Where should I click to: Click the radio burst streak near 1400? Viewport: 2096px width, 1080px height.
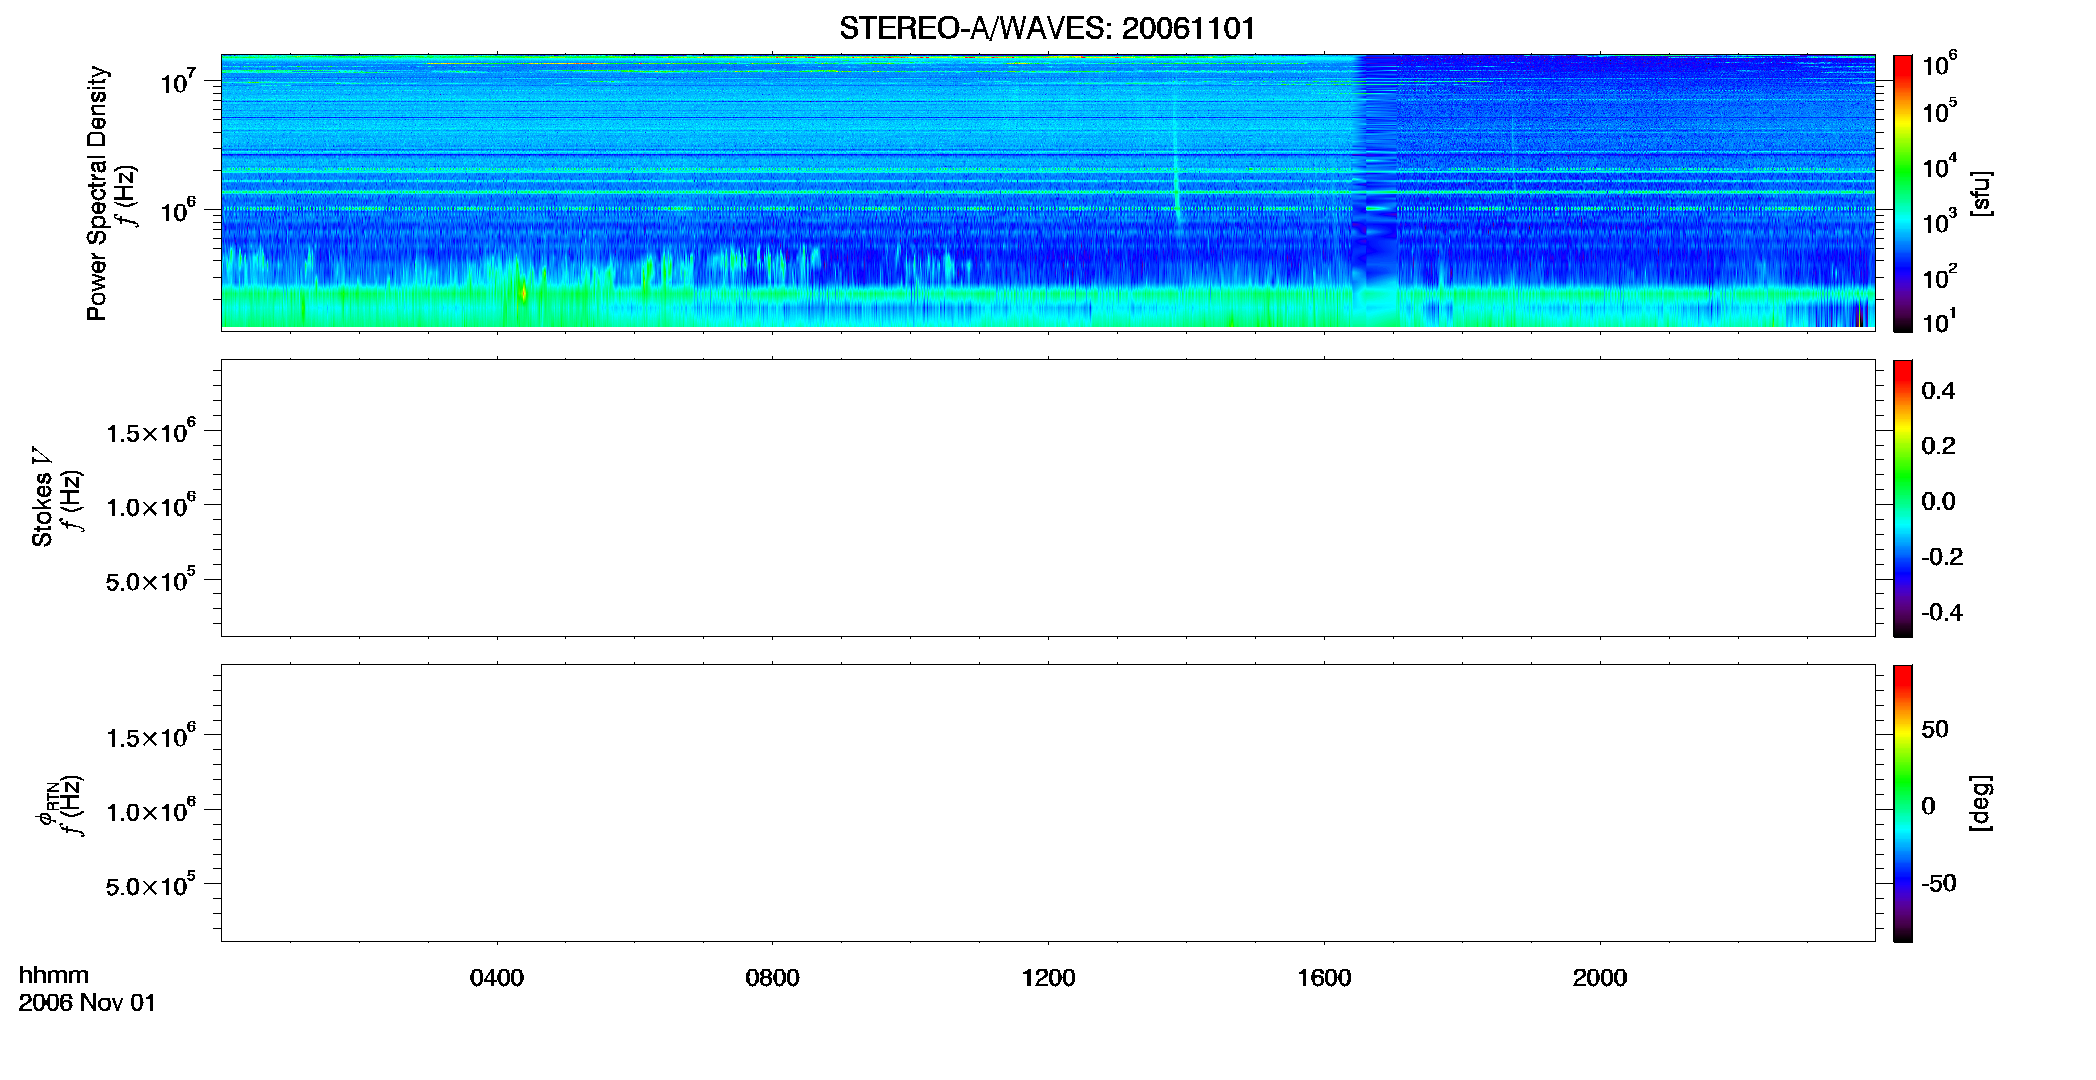point(1176,160)
